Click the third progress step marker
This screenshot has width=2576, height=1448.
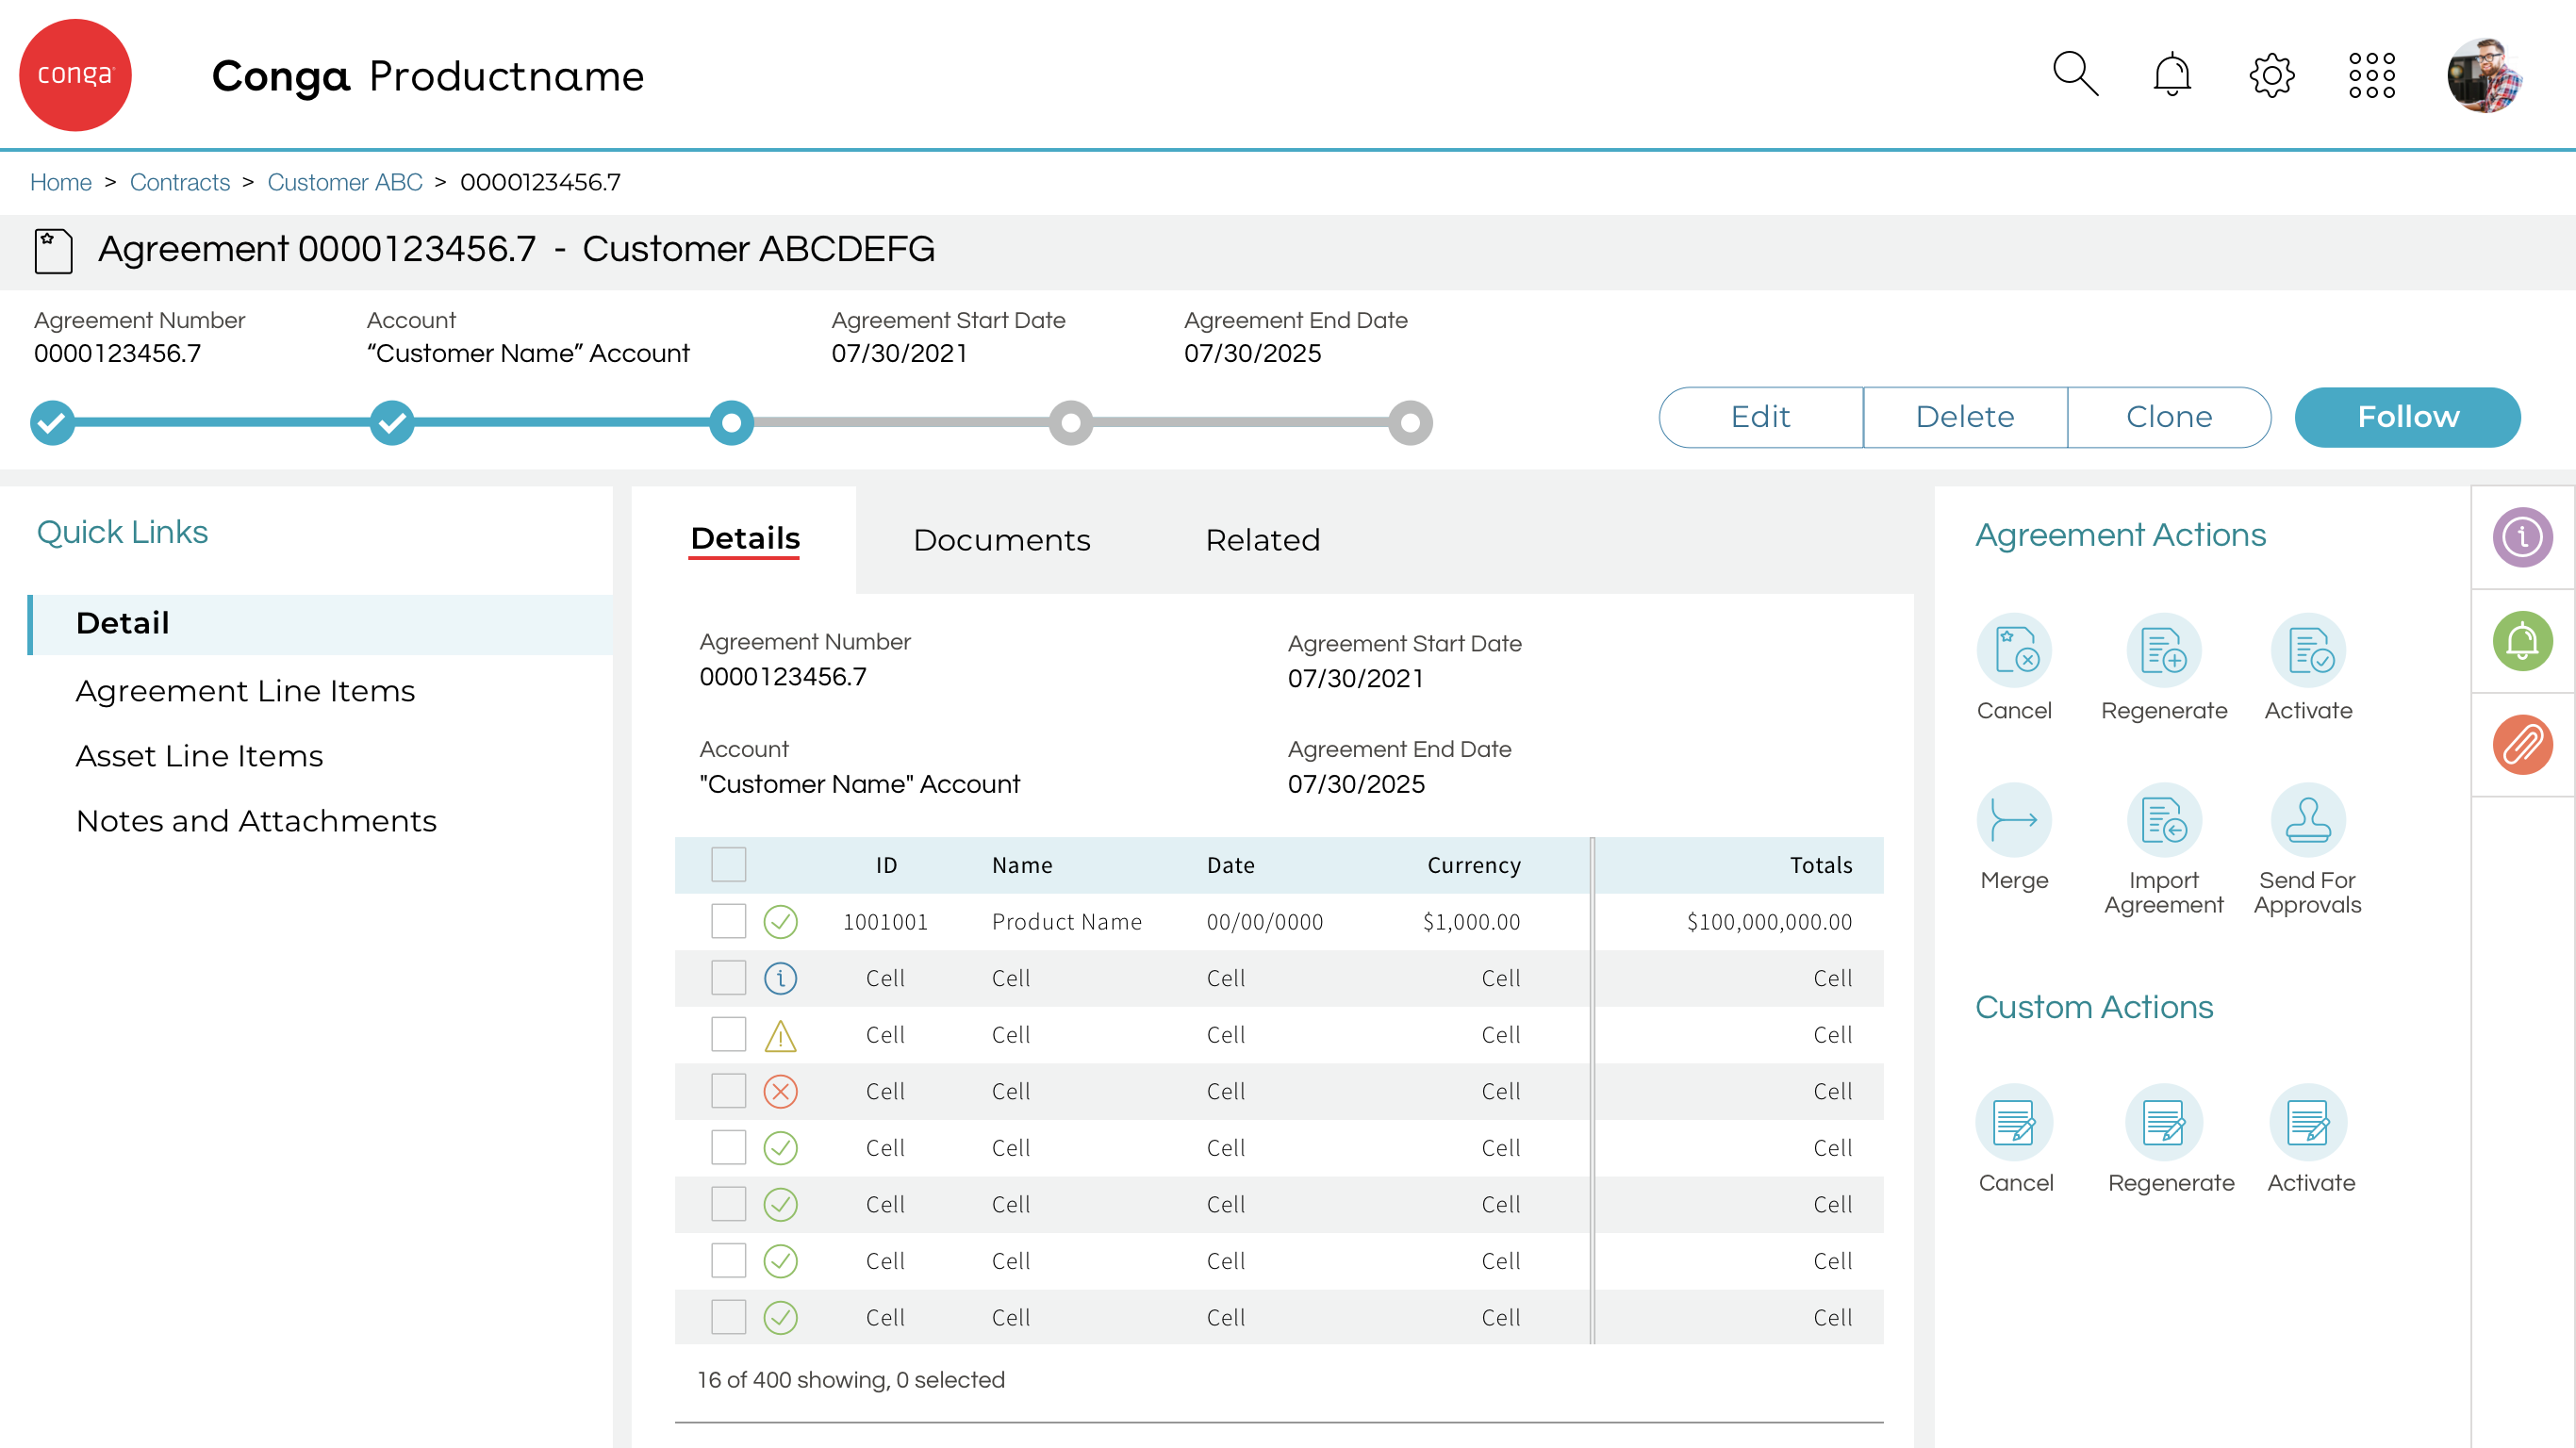click(x=731, y=423)
